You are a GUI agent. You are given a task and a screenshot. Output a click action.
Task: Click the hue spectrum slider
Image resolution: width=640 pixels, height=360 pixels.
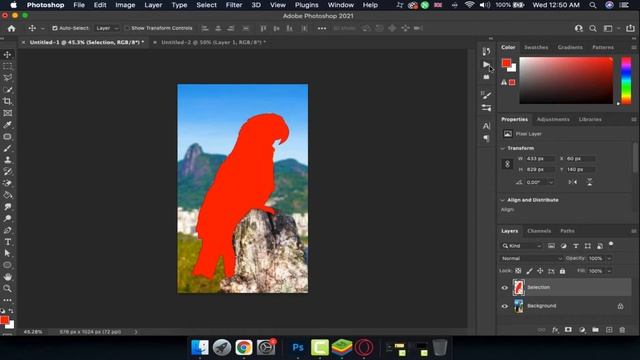[626, 80]
